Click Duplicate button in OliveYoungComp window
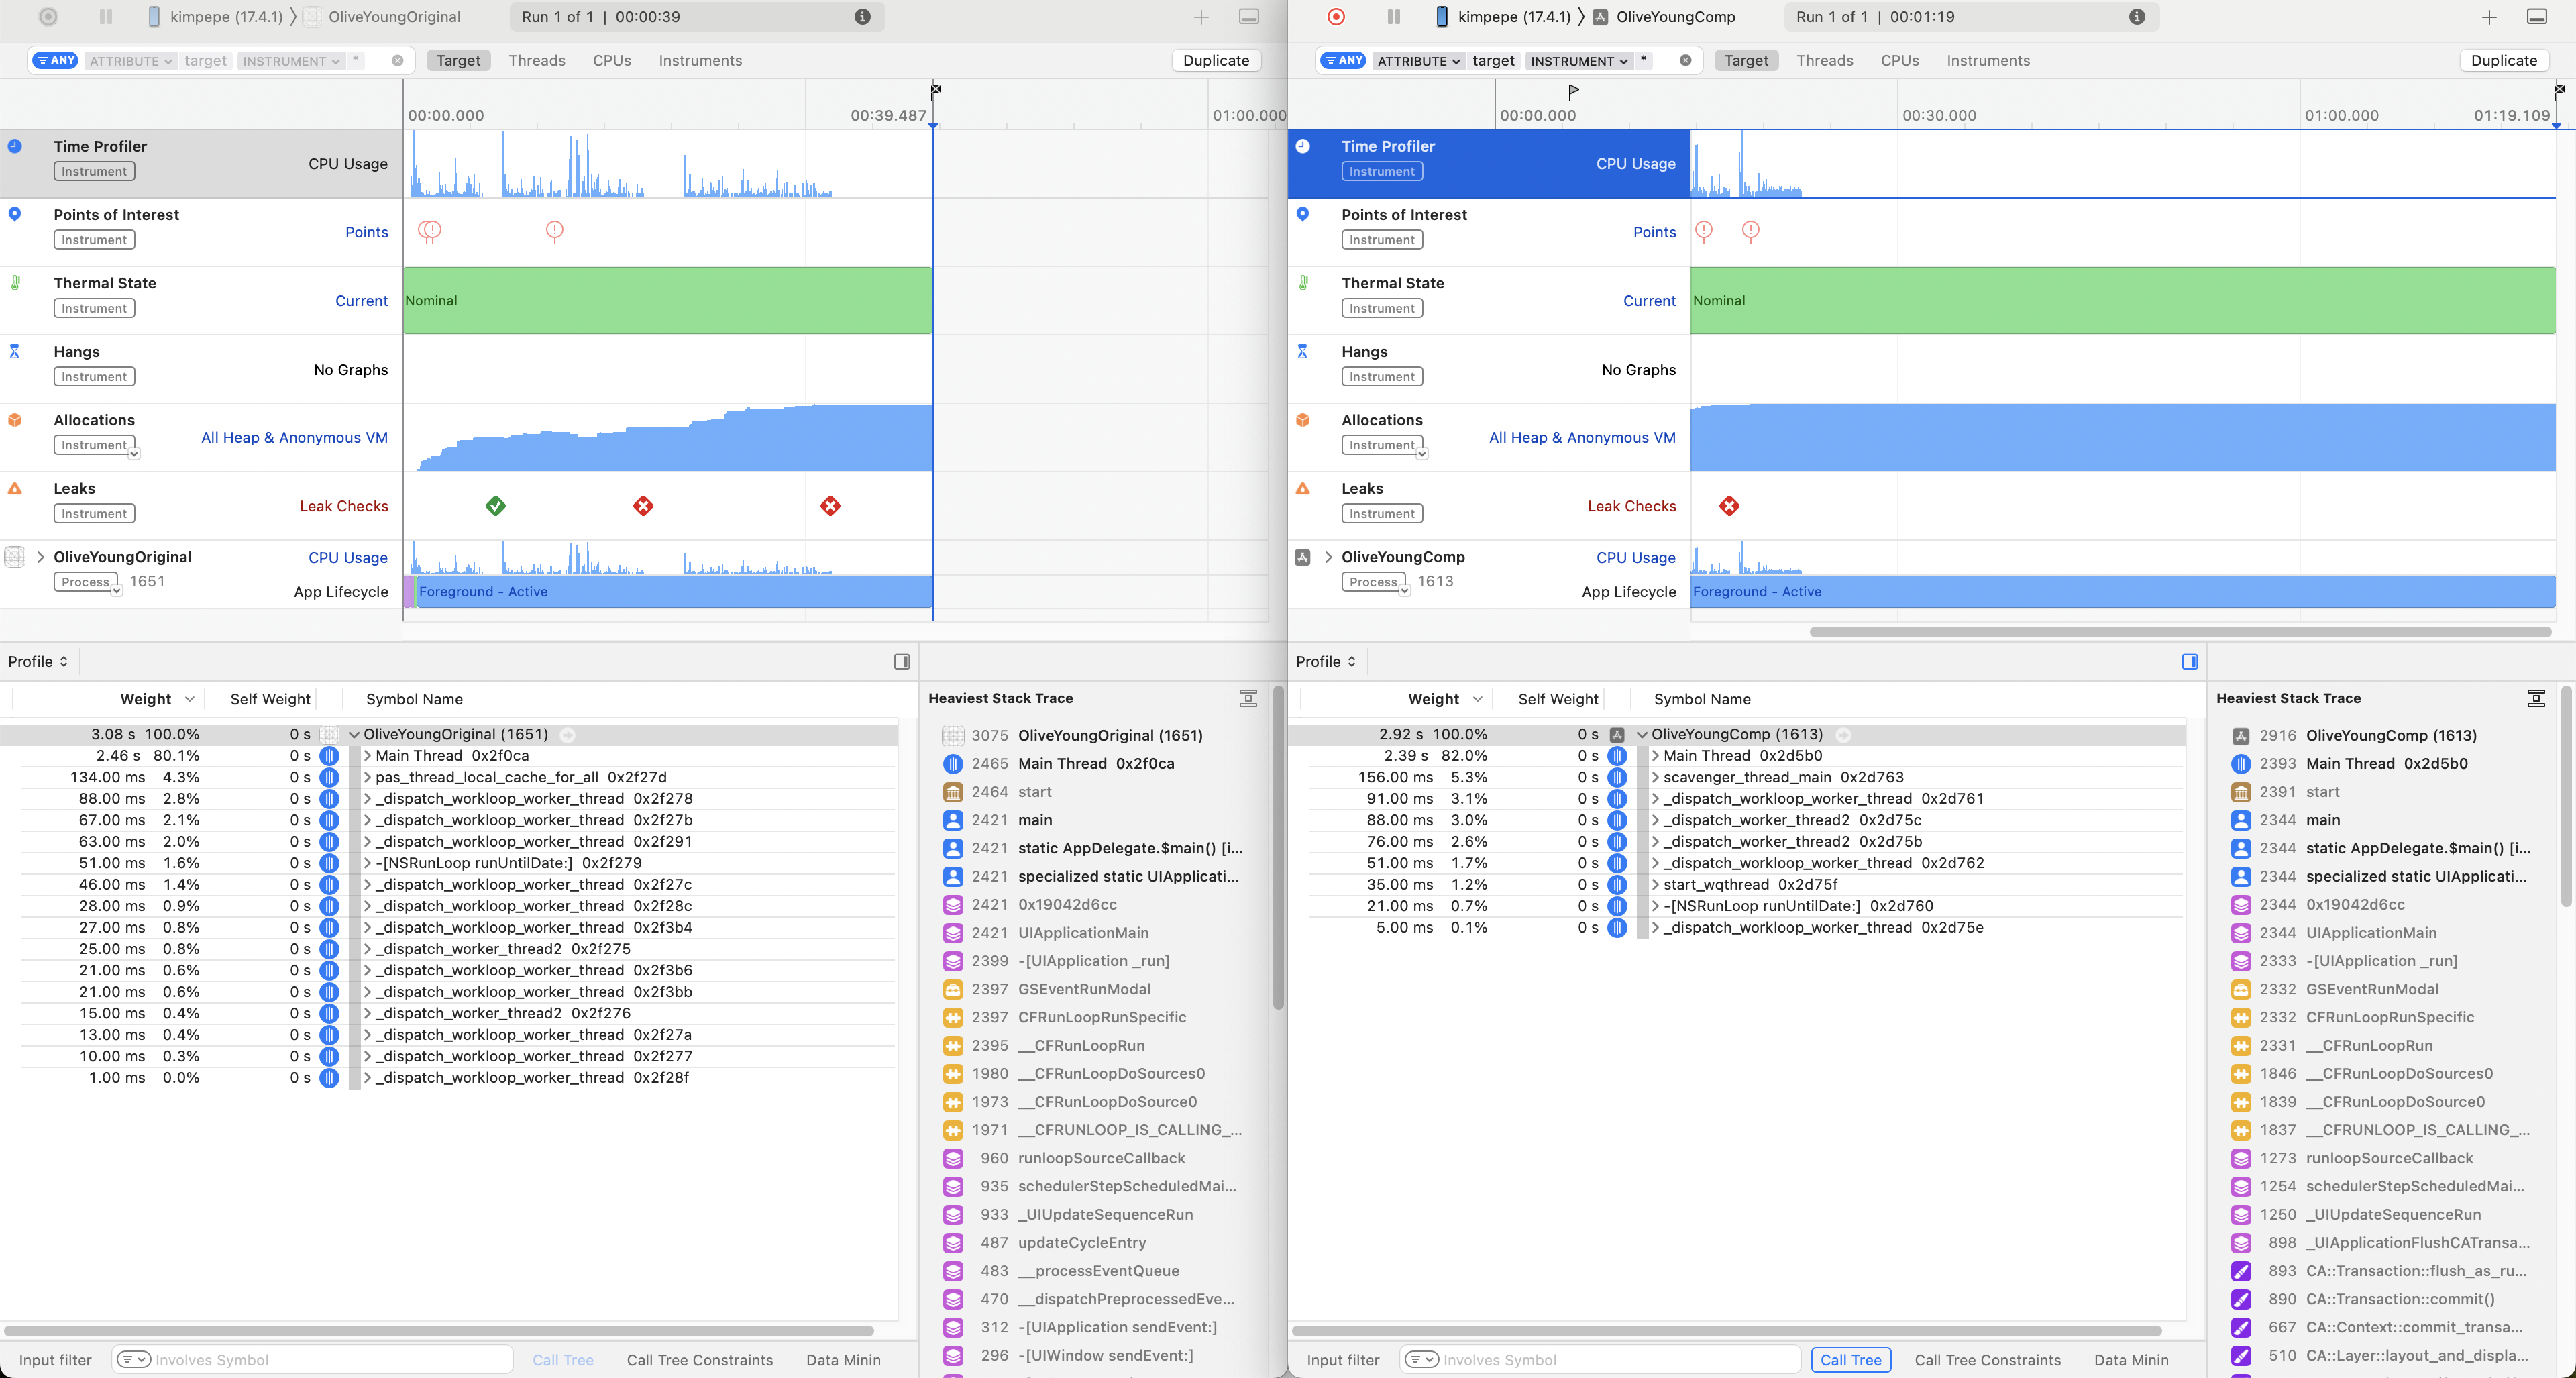Image resolution: width=2576 pixels, height=1378 pixels. (x=2504, y=60)
